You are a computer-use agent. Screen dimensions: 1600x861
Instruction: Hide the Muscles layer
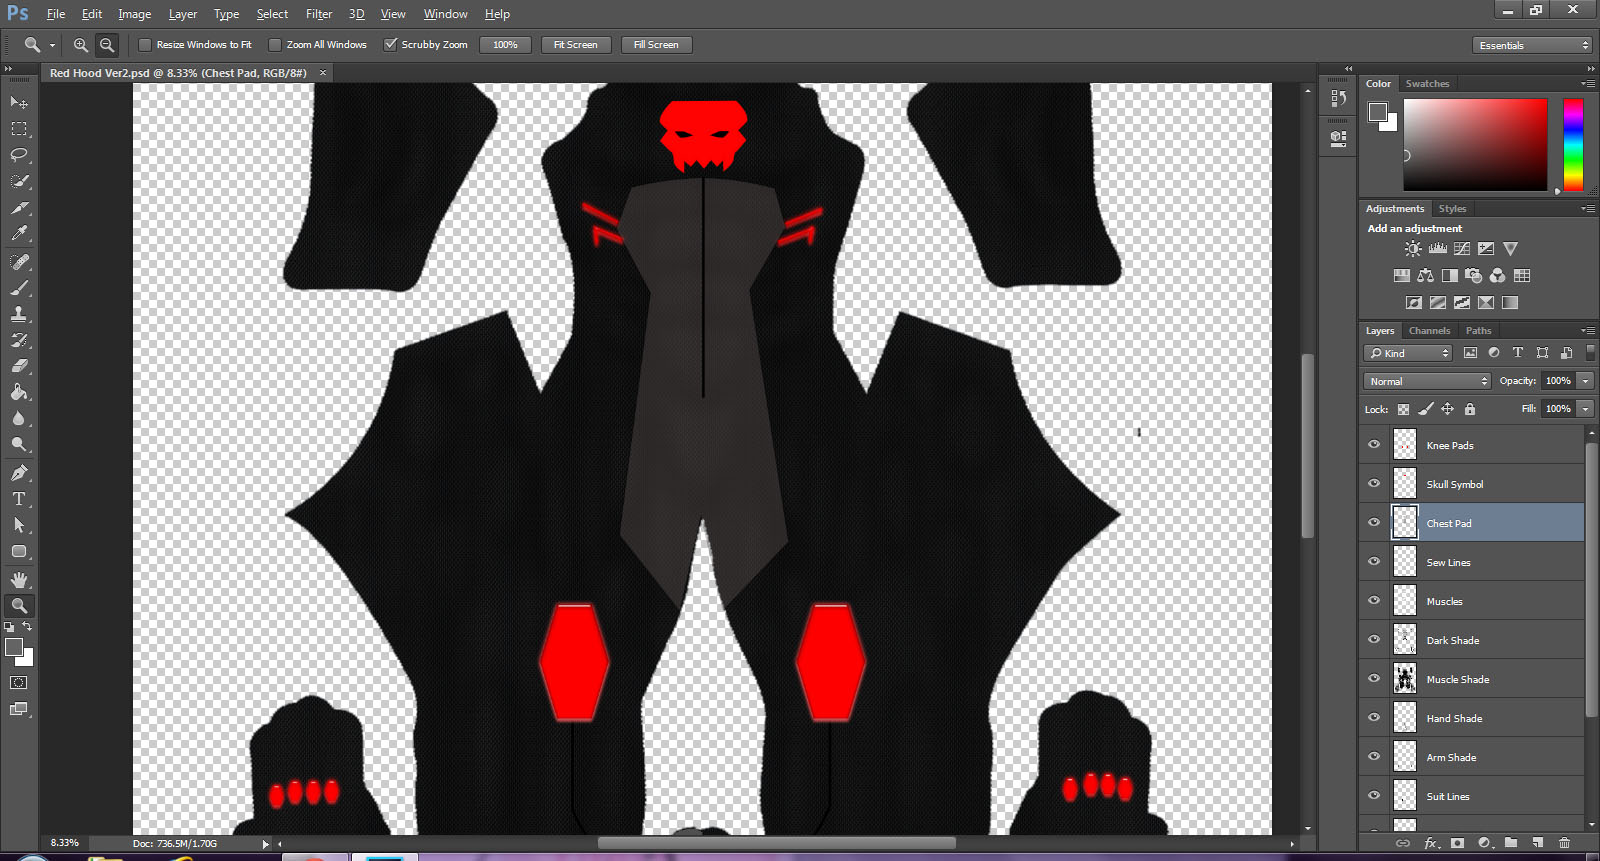[x=1374, y=601]
